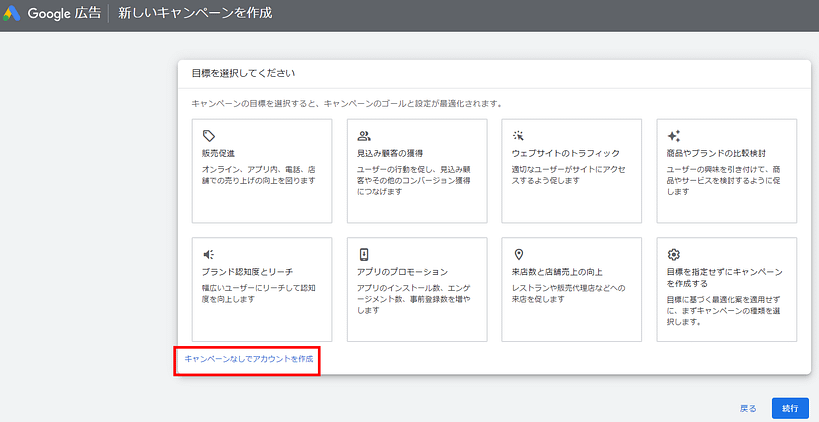Click the price tag icon for 販売促進
Viewport: 819px width, 422px height.
208,135
